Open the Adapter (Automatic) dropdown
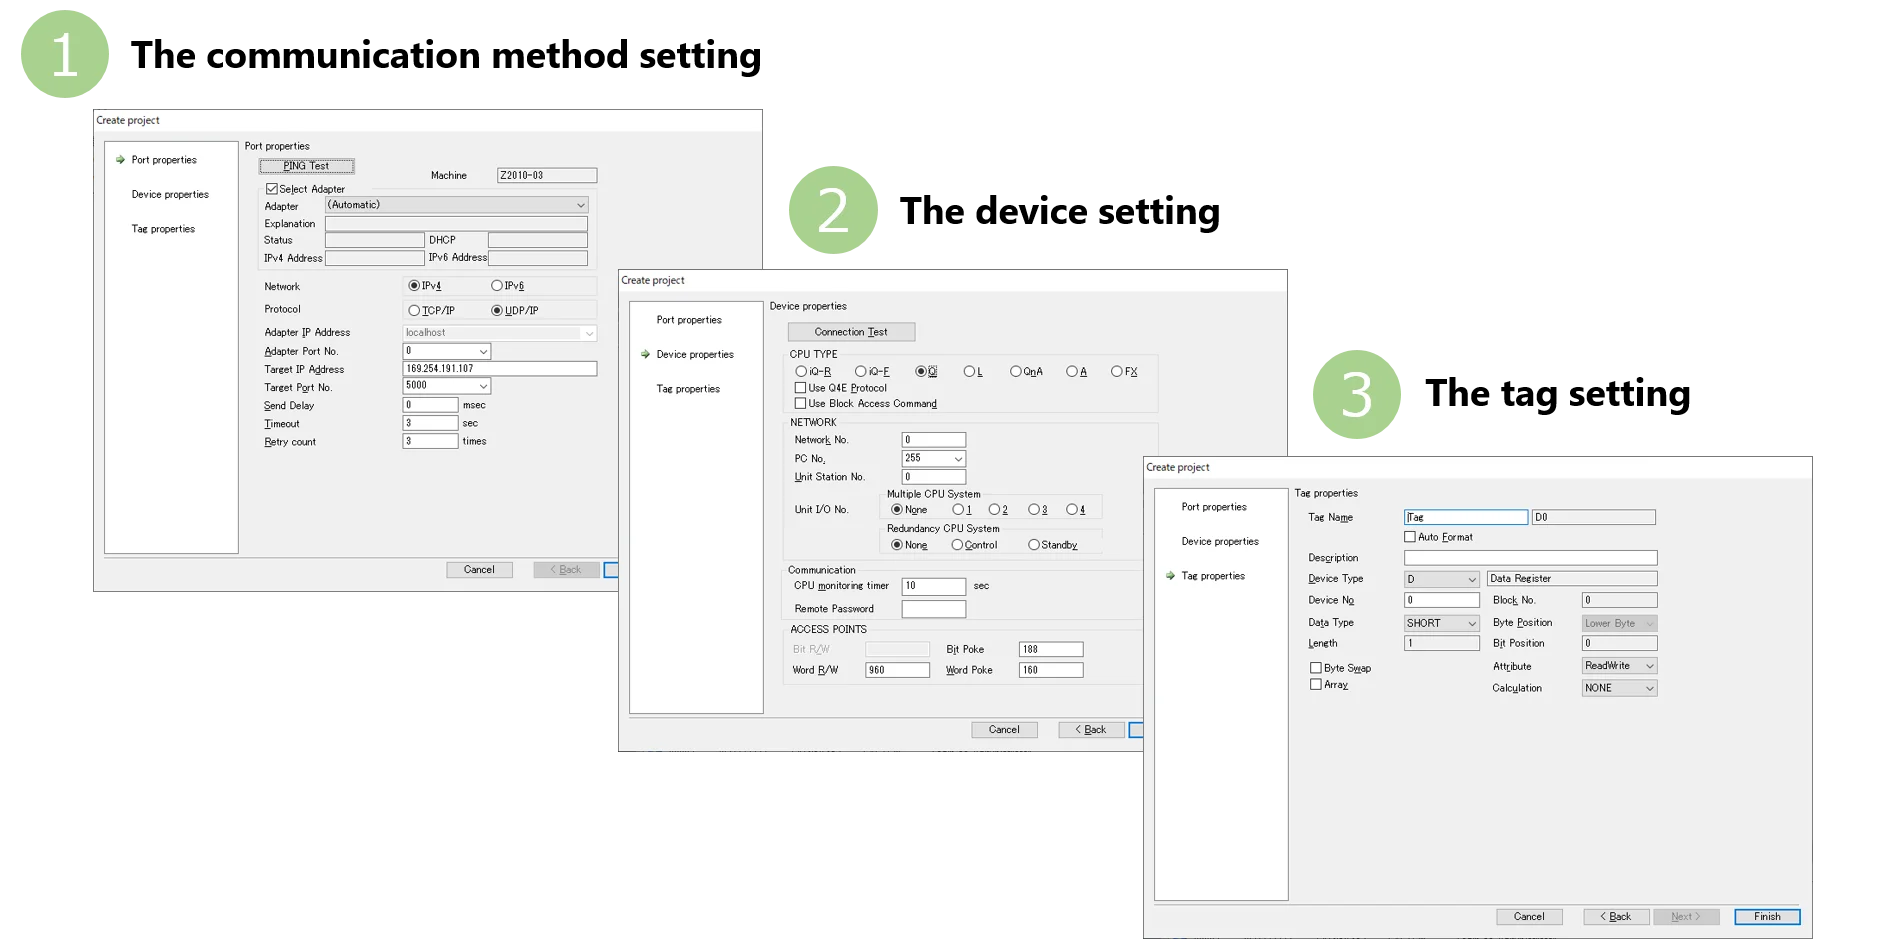 pos(457,205)
